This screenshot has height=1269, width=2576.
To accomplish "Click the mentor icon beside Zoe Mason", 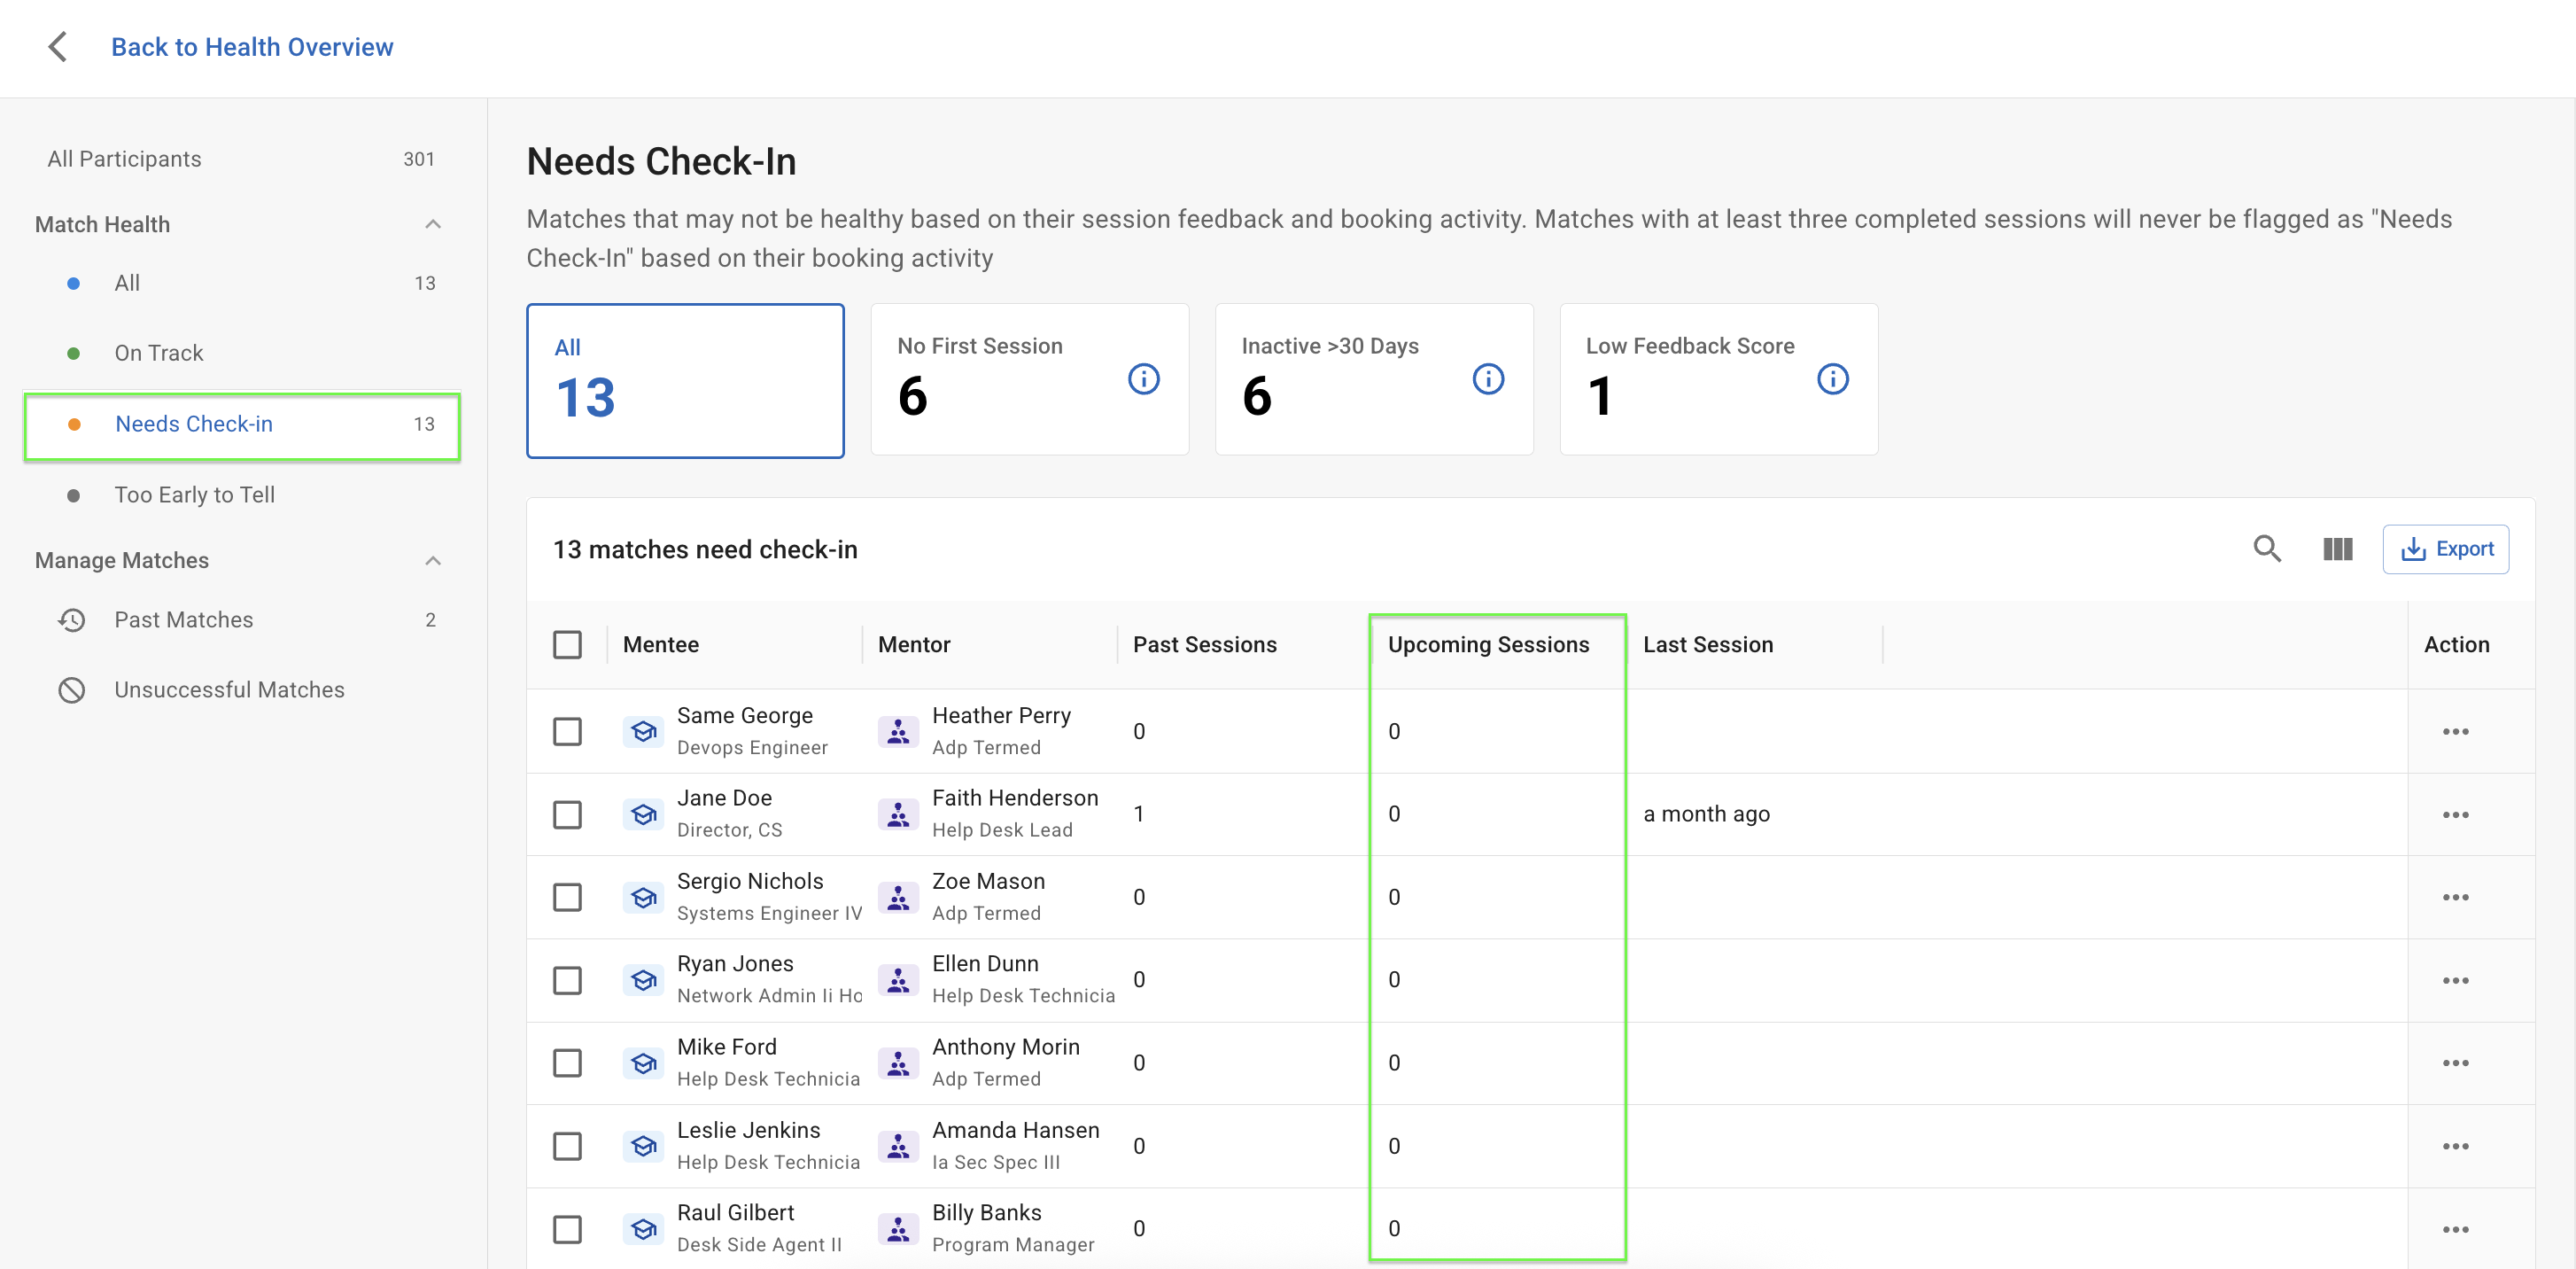I will pyautogui.click(x=897, y=898).
